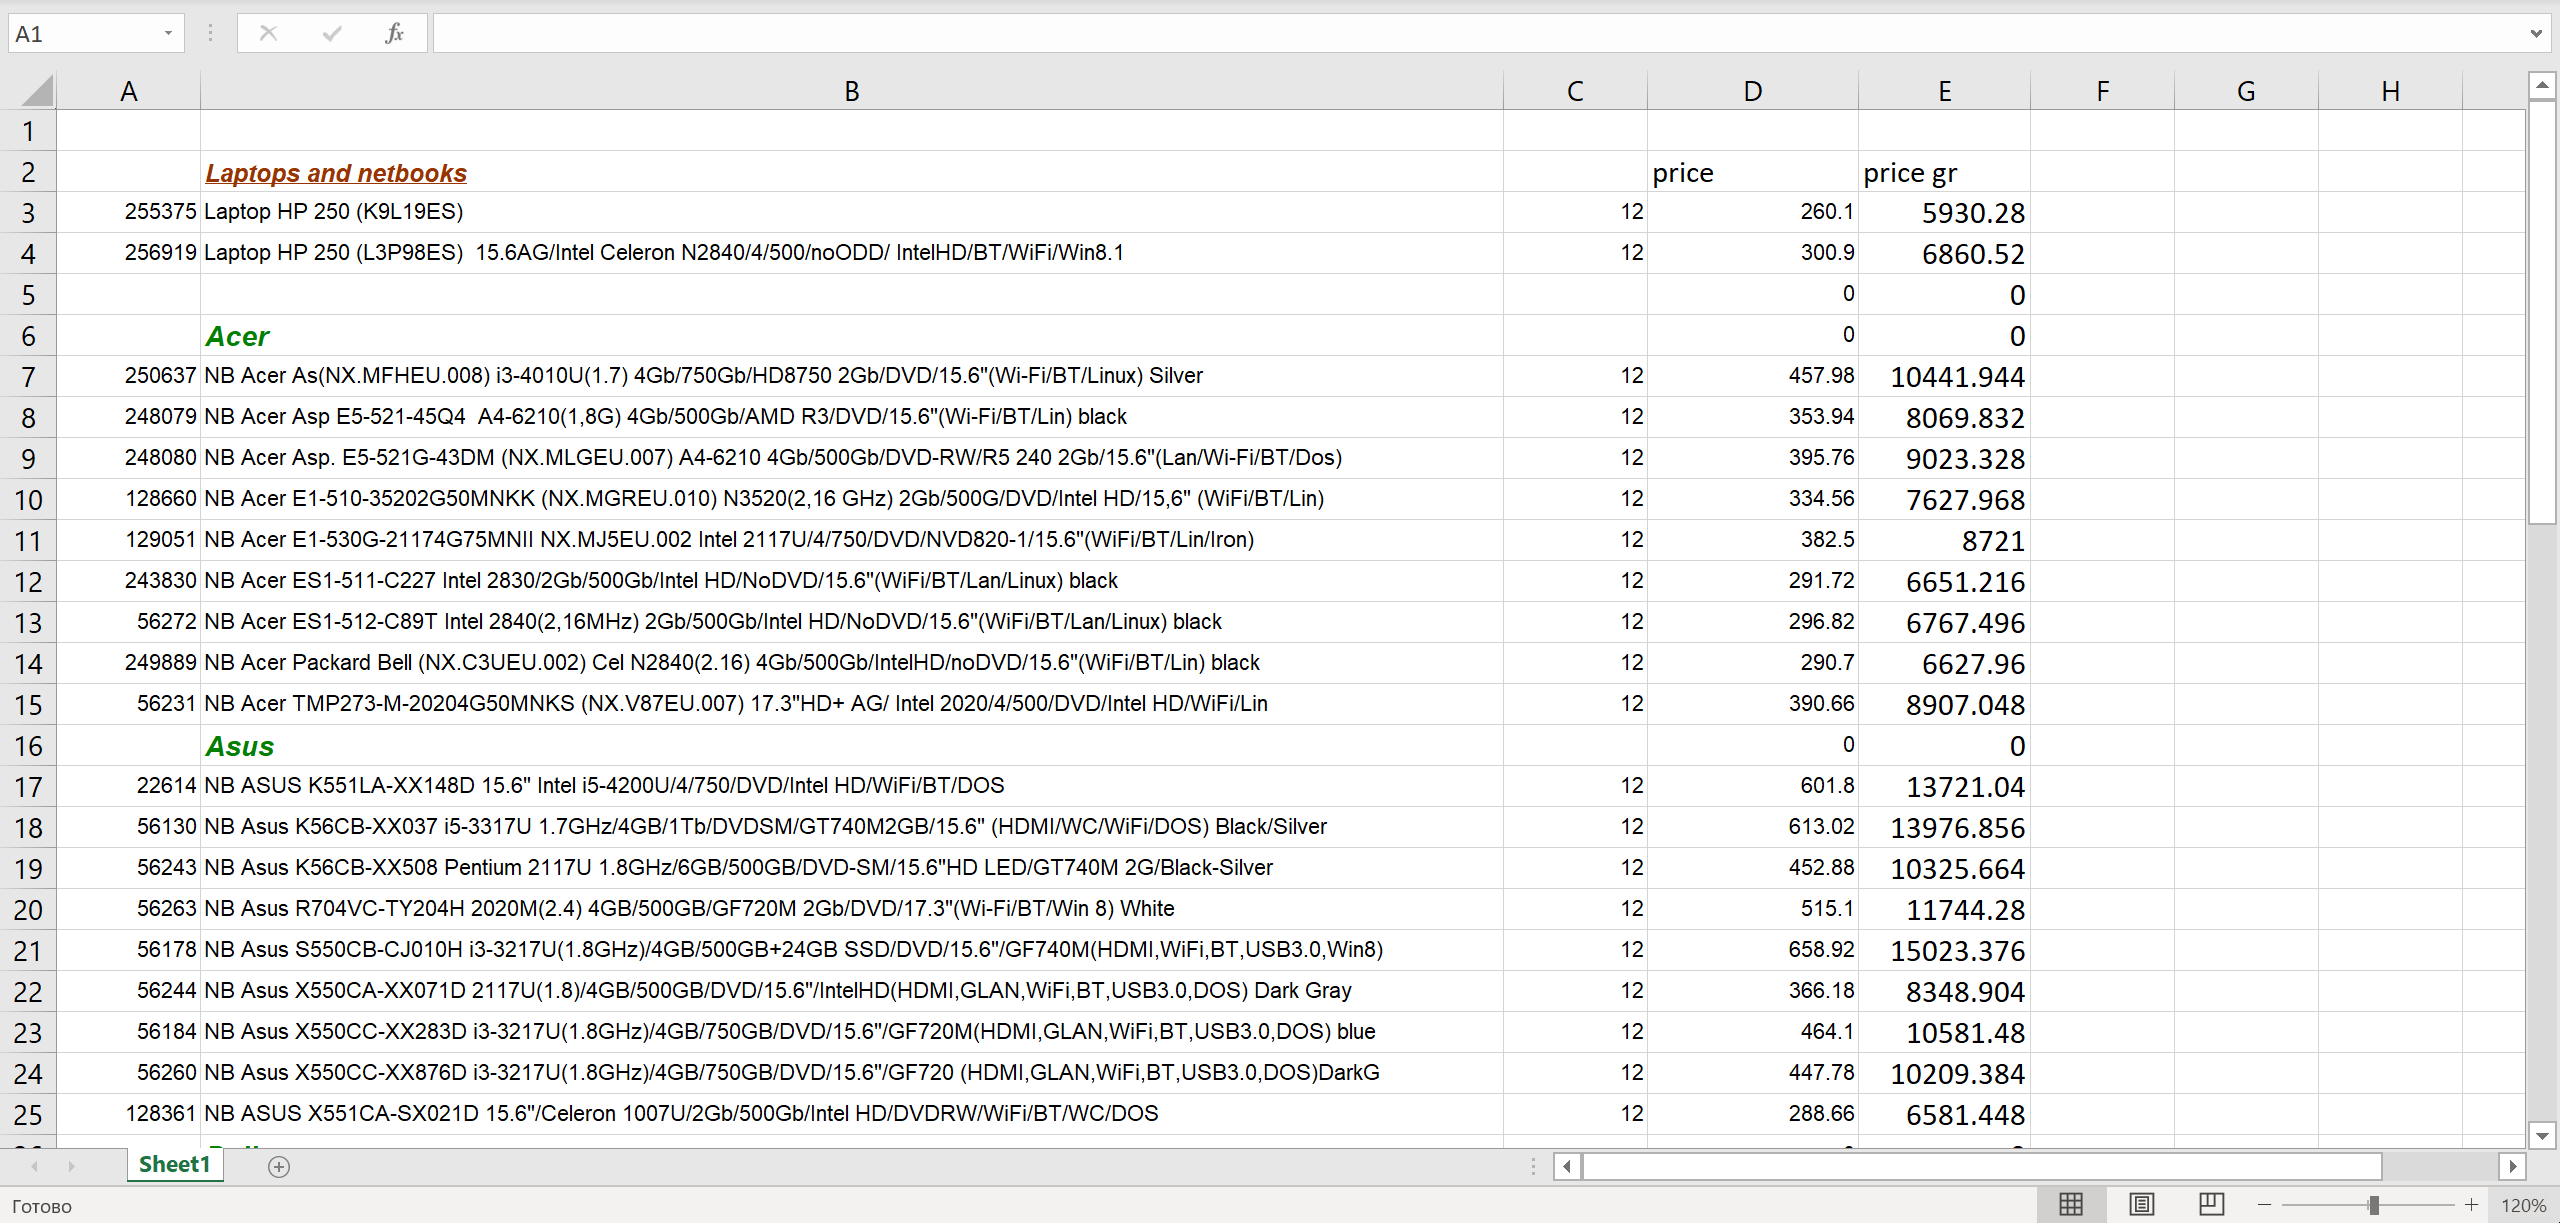
Task: Click the Enter checkmark icon near the formula bar
Action: point(331,33)
